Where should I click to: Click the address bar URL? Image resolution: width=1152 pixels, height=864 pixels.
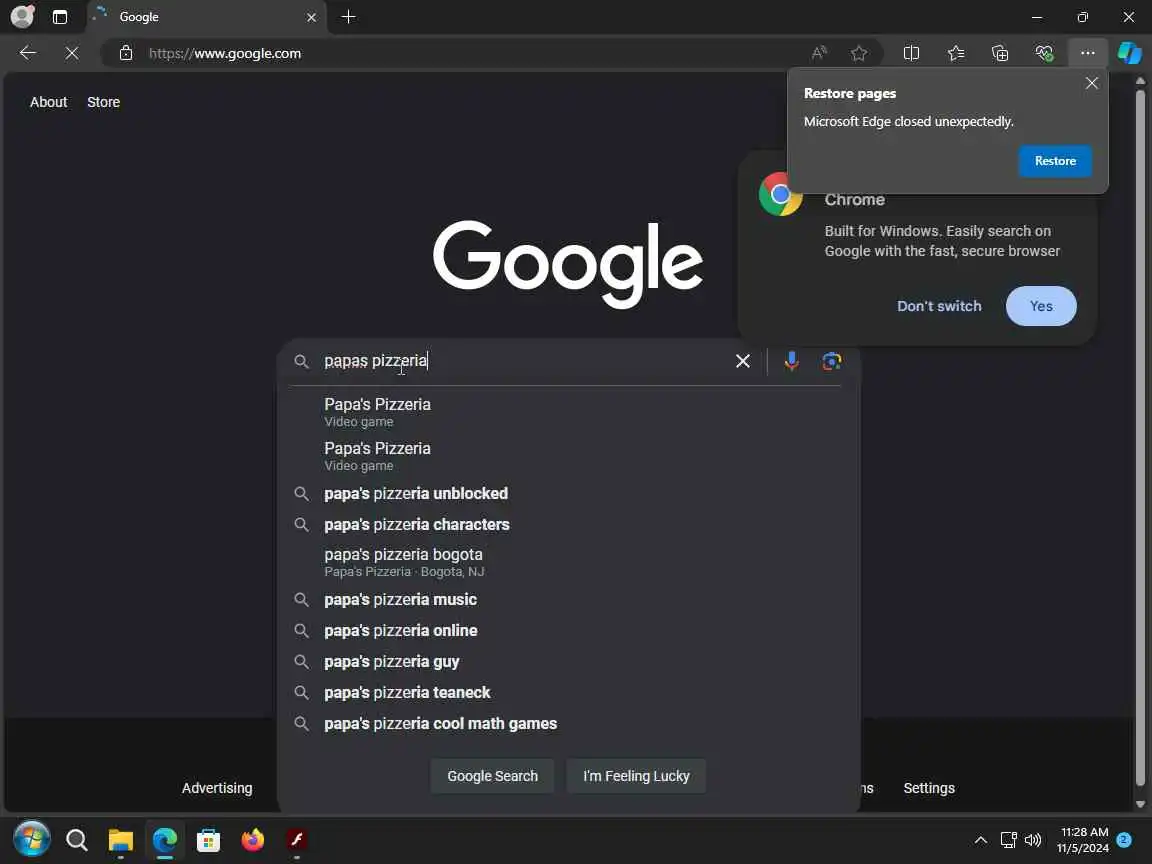[225, 54]
